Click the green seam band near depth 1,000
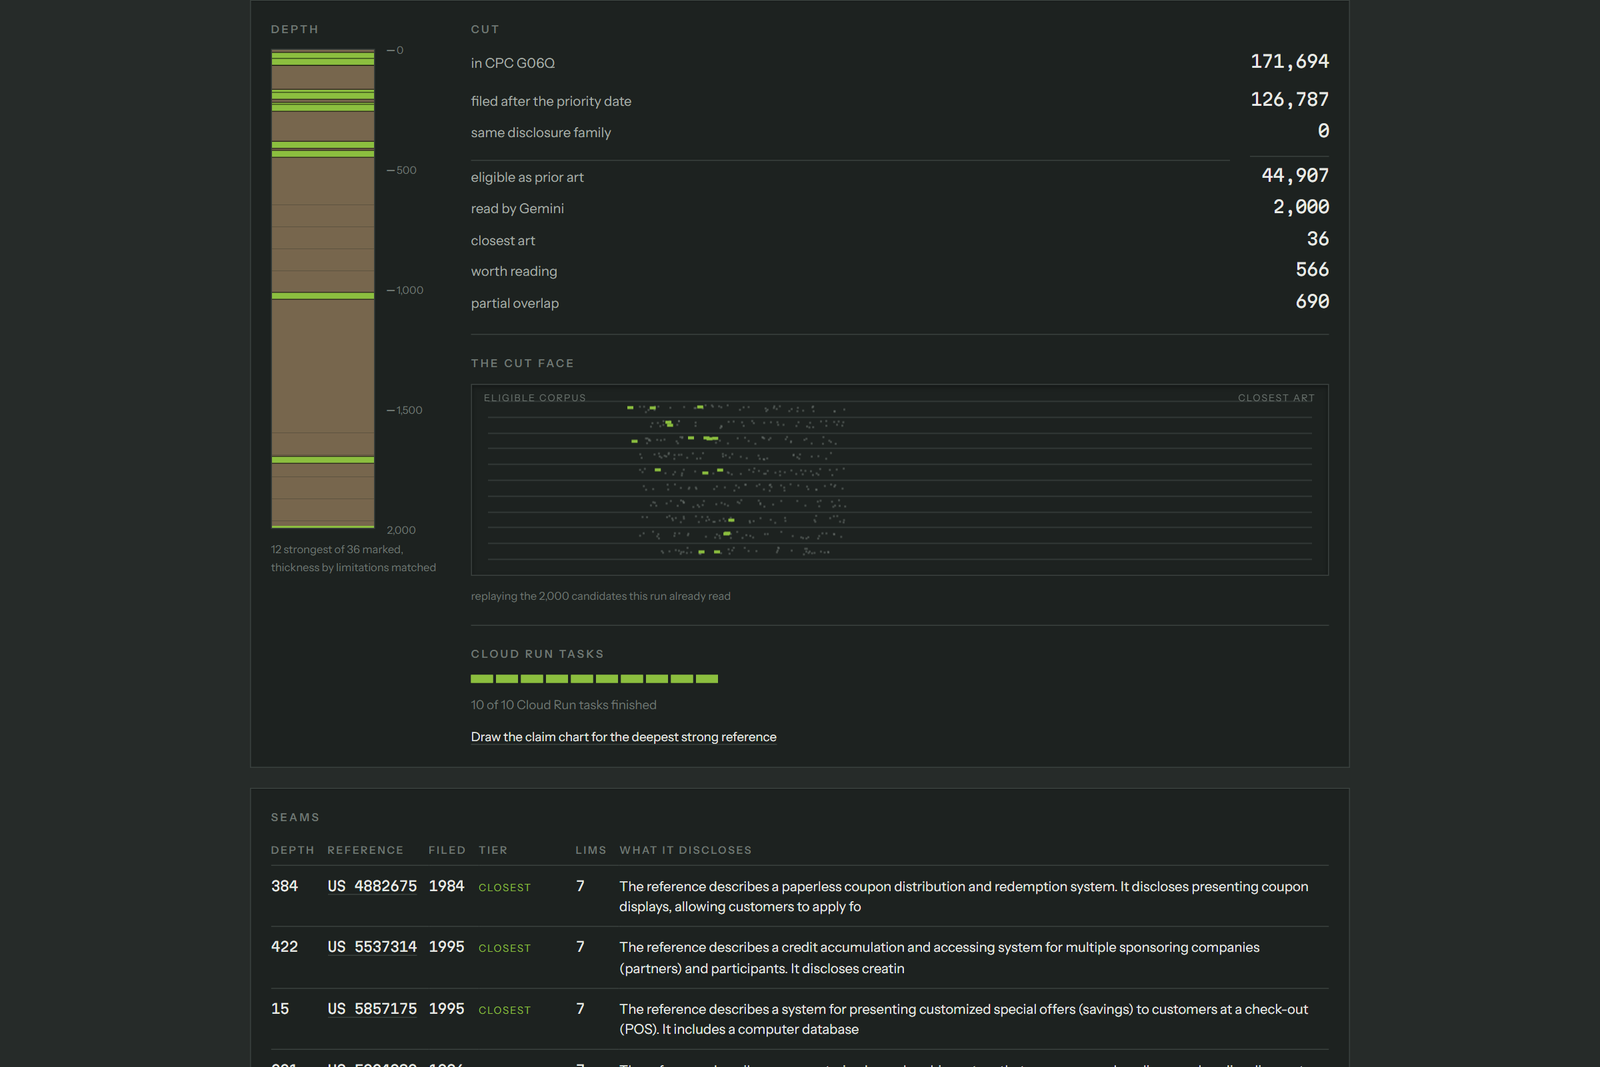The height and width of the screenshot is (1067, 1600). point(323,296)
